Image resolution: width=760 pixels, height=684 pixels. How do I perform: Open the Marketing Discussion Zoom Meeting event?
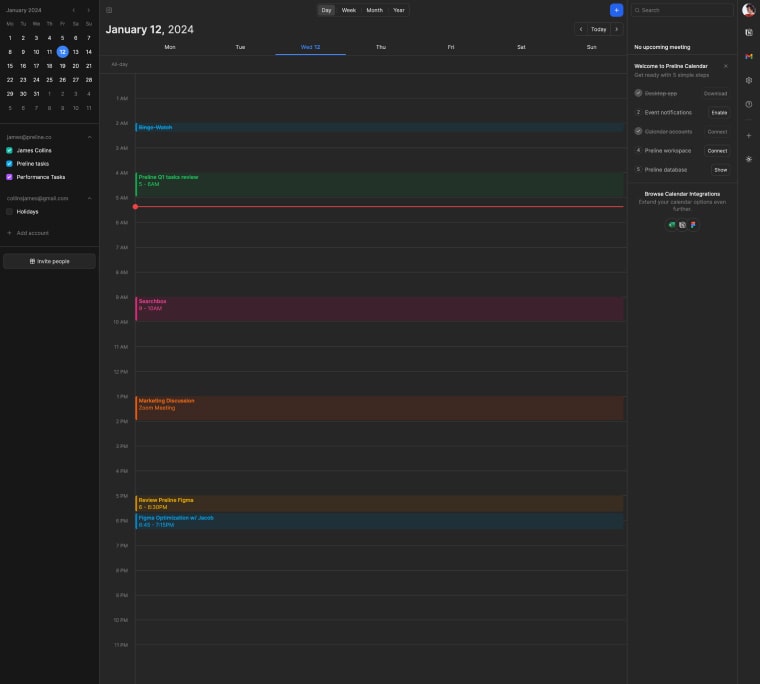380,408
